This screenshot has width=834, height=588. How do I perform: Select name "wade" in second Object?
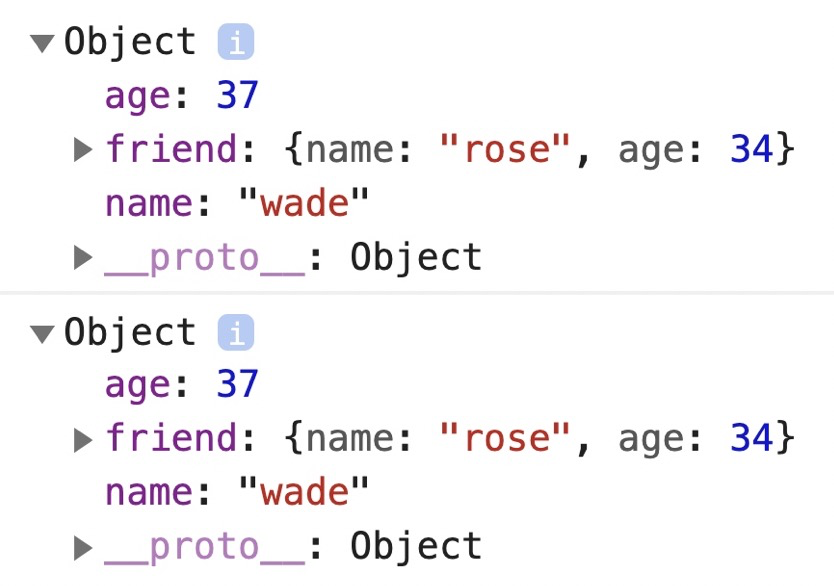coord(237,492)
